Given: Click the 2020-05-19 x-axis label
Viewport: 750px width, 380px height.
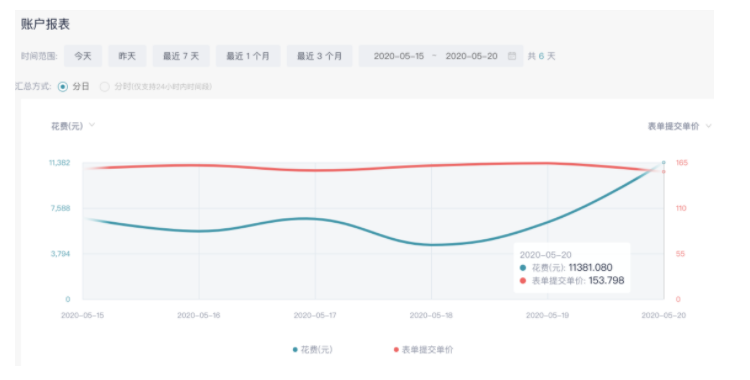Looking at the screenshot, I should point(547,315).
